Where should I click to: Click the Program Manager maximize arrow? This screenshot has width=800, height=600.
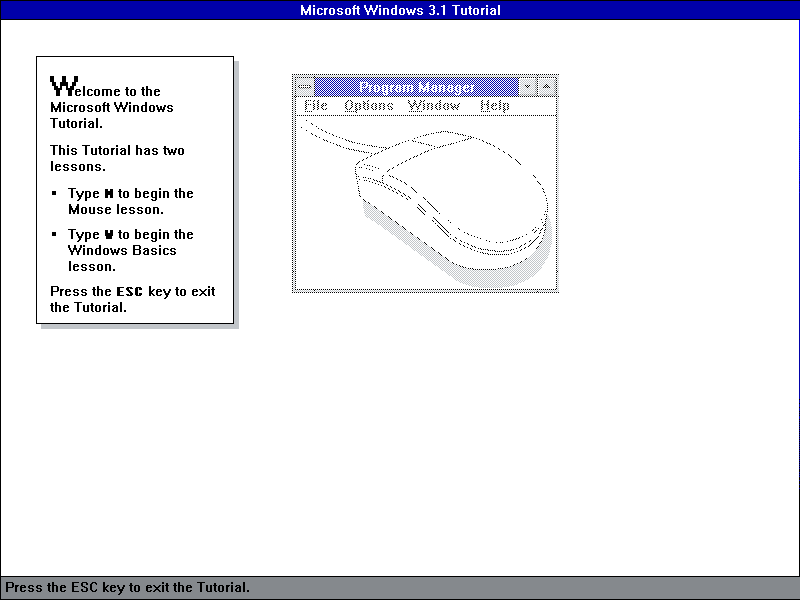pos(546,87)
